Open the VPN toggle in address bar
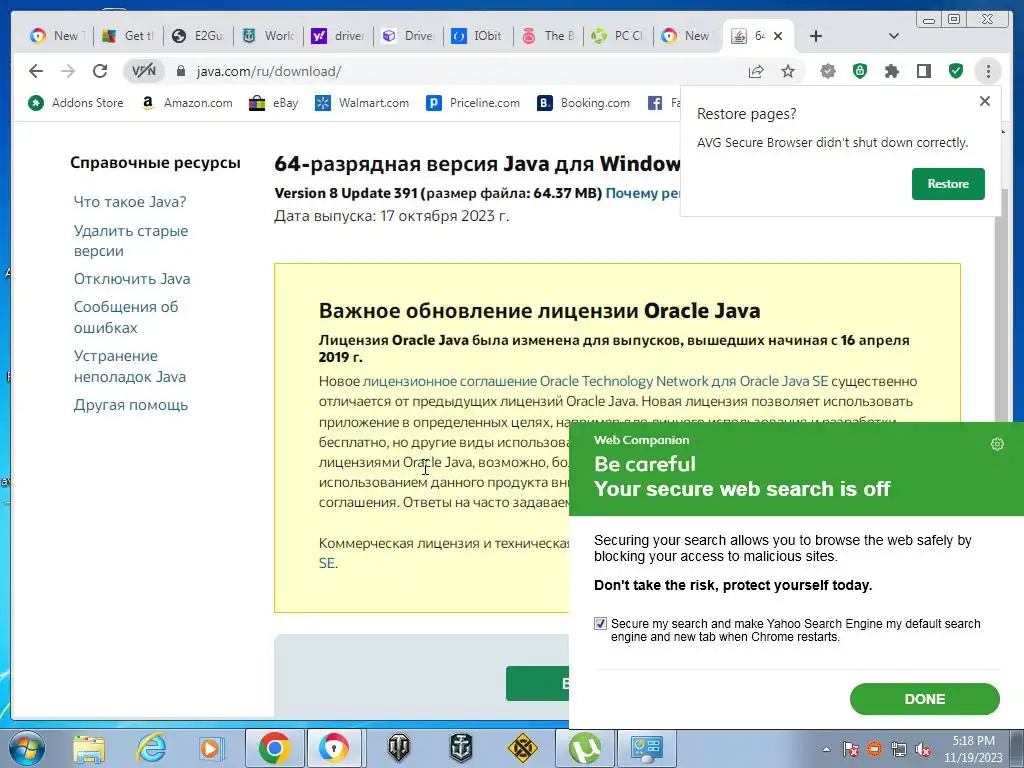Screen dimensions: 1024x768 click(x=144, y=71)
